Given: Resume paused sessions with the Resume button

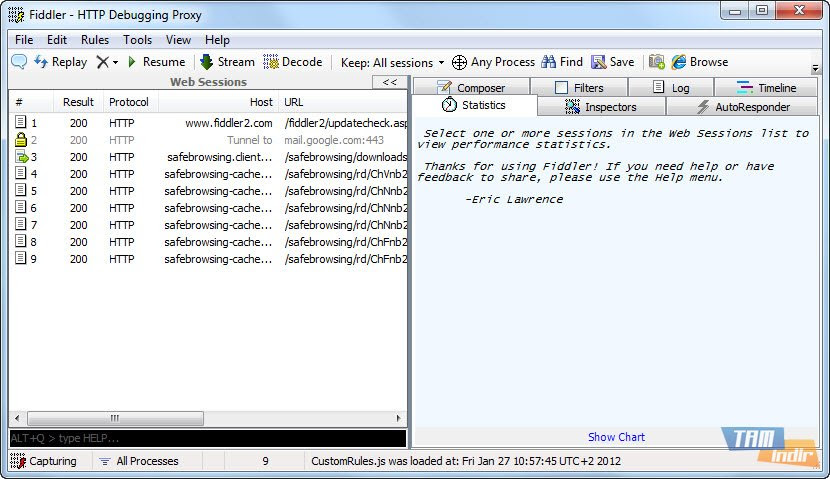Looking at the screenshot, I should [157, 62].
